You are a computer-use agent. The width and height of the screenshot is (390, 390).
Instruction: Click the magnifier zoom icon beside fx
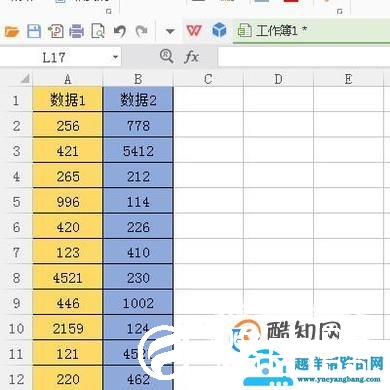(x=166, y=56)
